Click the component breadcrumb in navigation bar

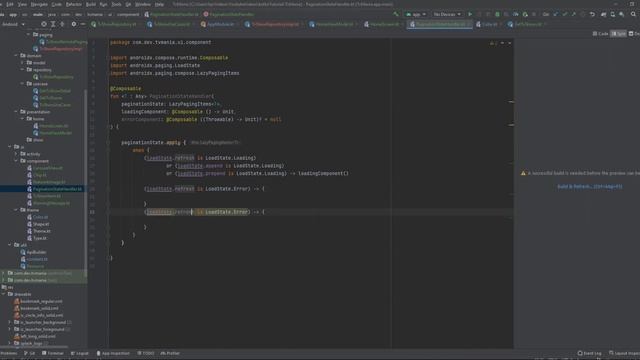pyautogui.click(x=127, y=14)
